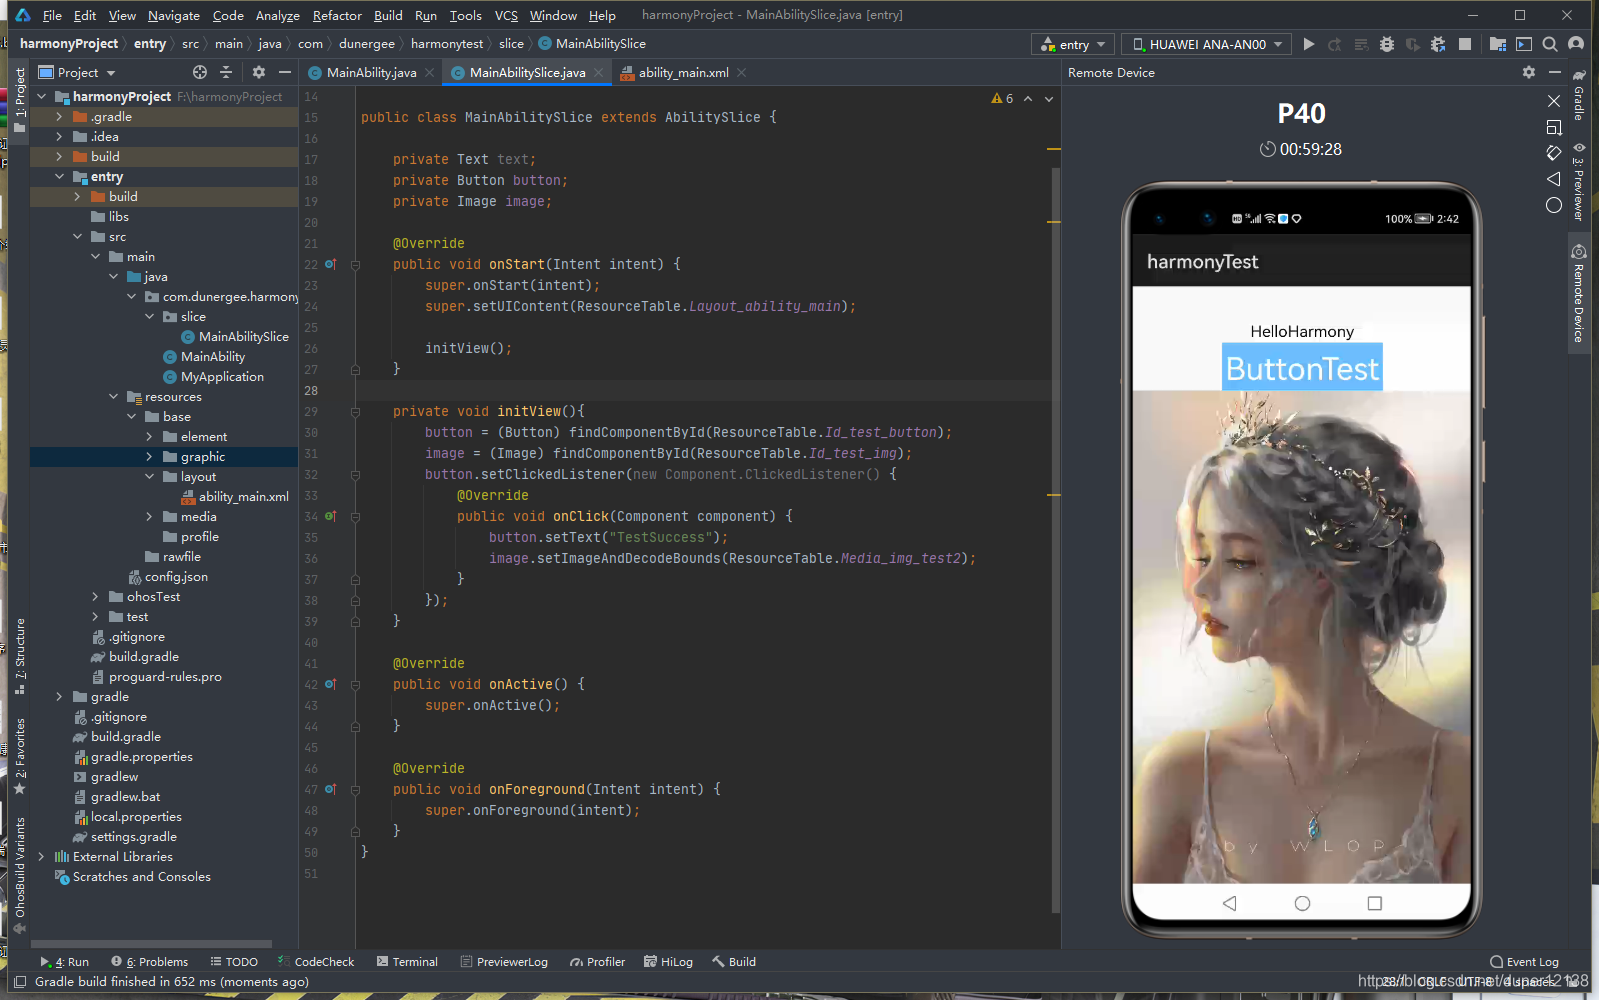This screenshot has height=1000, width=1599.
Task: Open Project panel options gear icon
Action: pos(259,72)
